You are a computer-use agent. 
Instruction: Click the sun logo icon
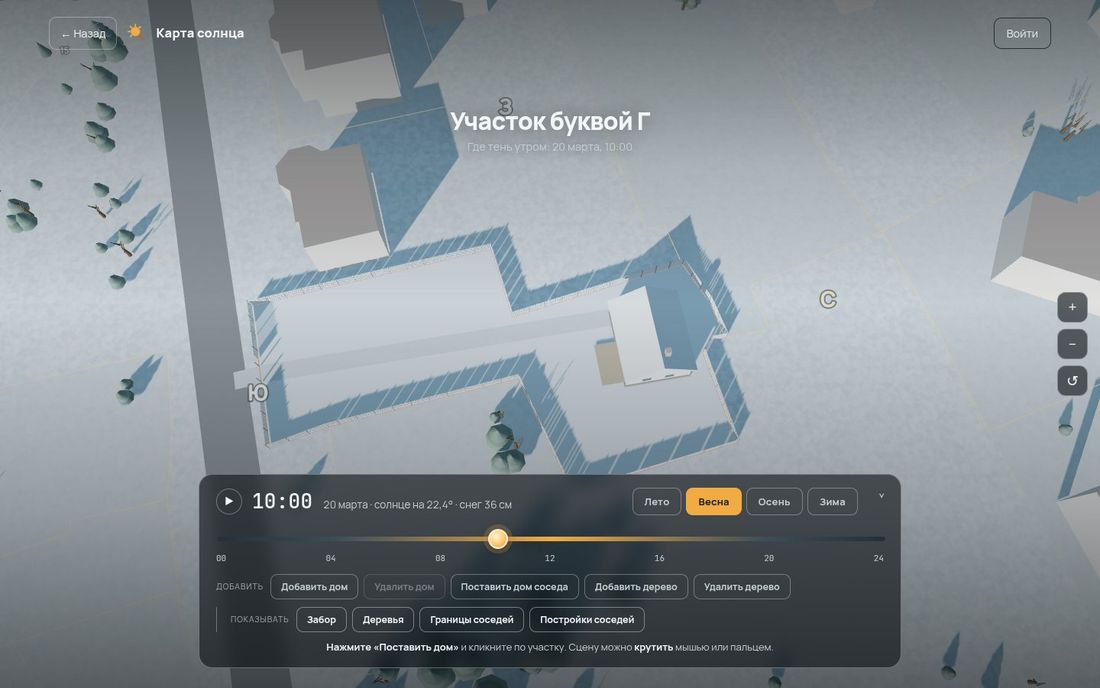(x=135, y=32)
